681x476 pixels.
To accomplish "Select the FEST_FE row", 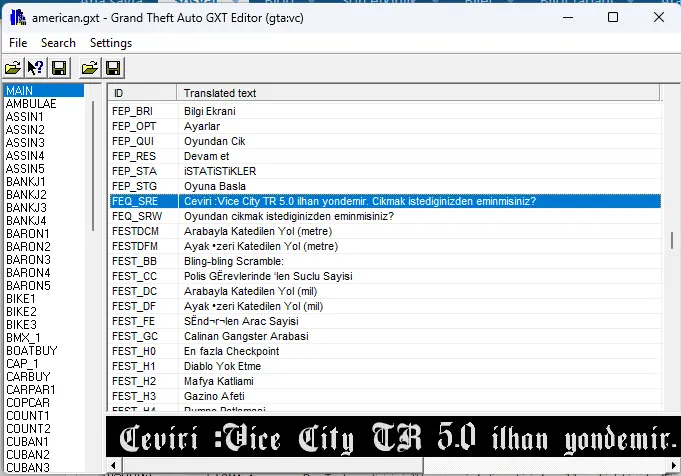I will click(385, 321).
